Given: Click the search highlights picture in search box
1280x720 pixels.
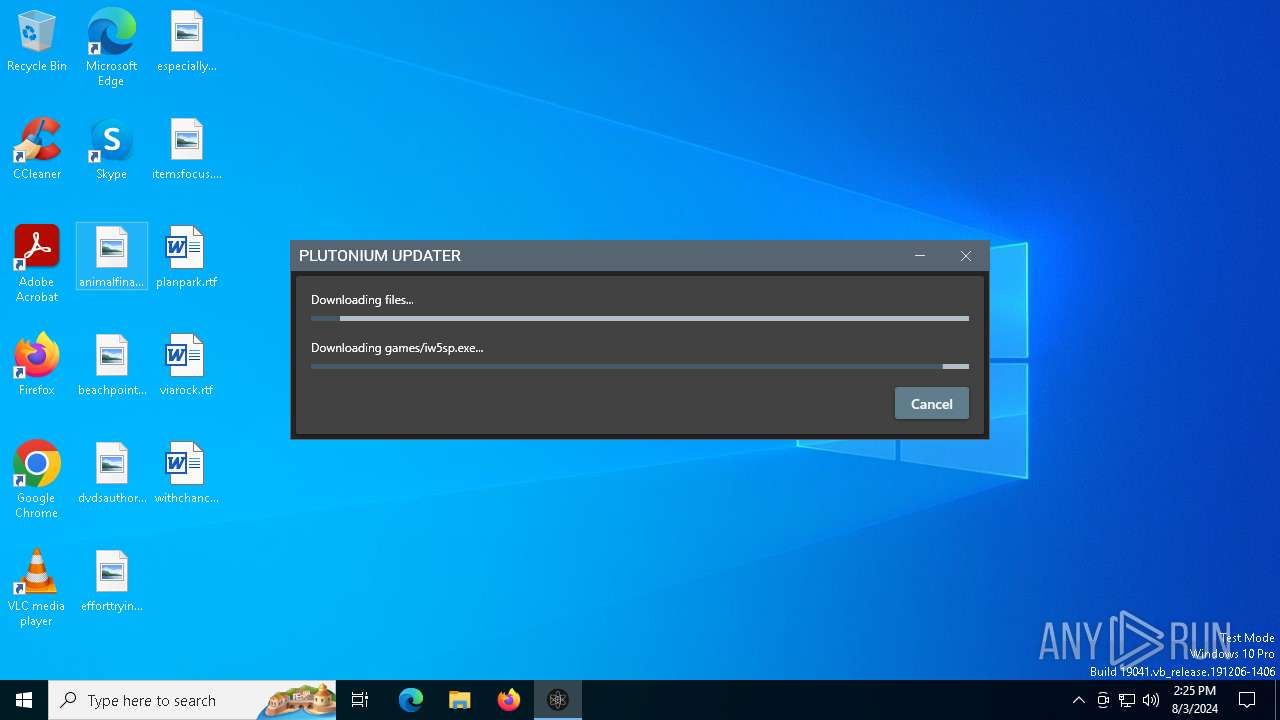Looking at the screenshot, I should coord(297,700).
